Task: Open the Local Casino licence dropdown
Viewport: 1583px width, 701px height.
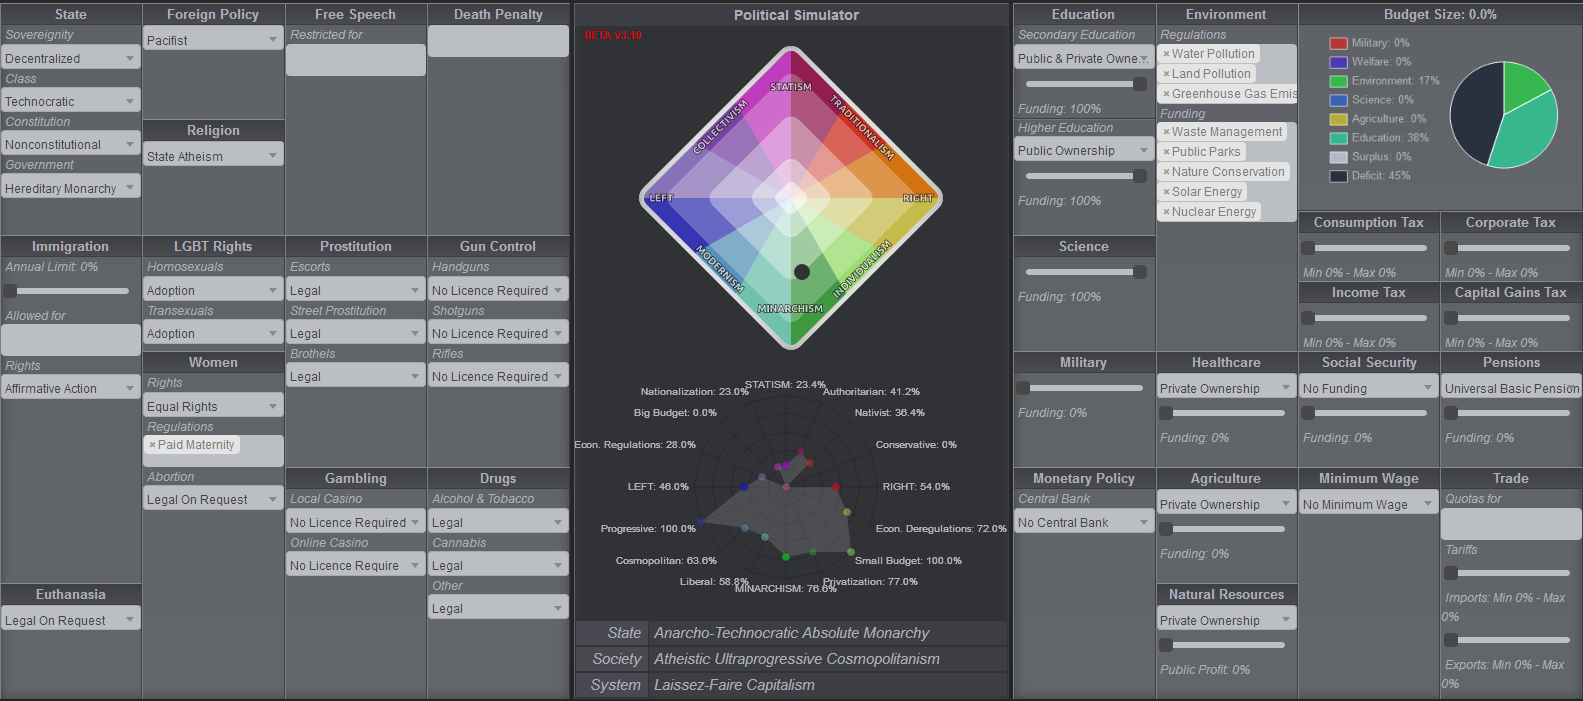Action: click(x=356, y=522)
